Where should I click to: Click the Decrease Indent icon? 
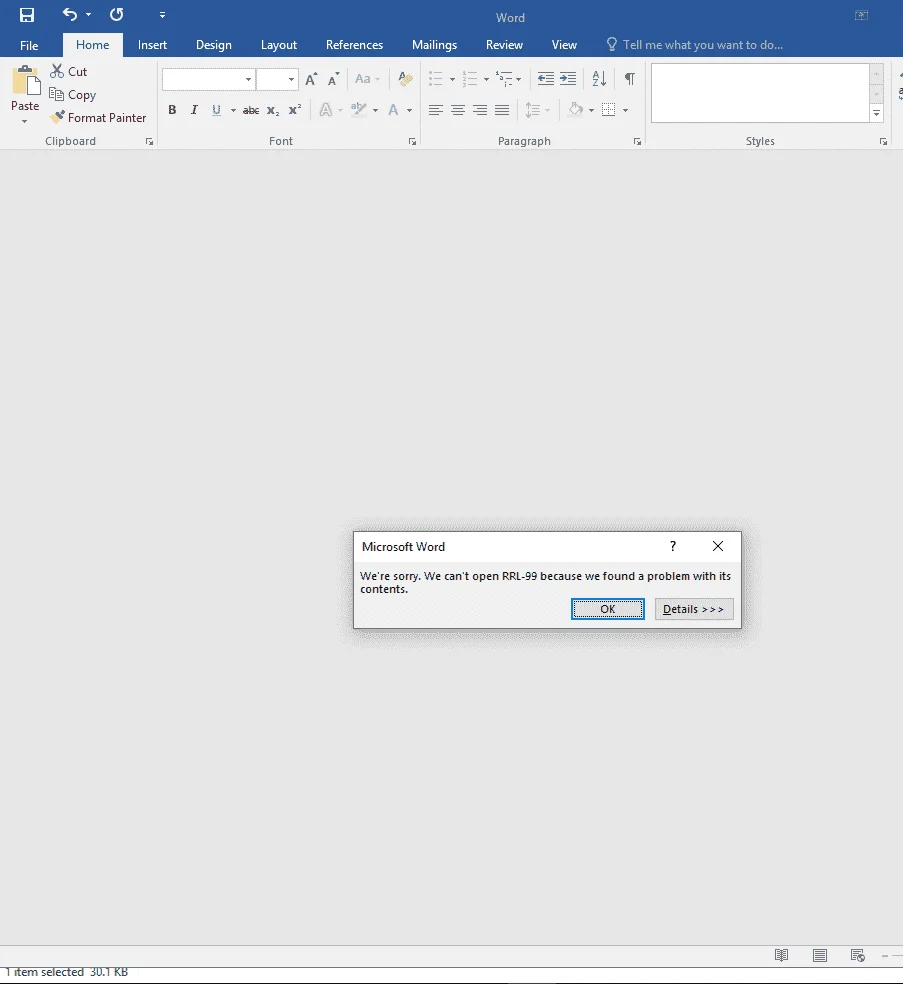tap(546, 79)
